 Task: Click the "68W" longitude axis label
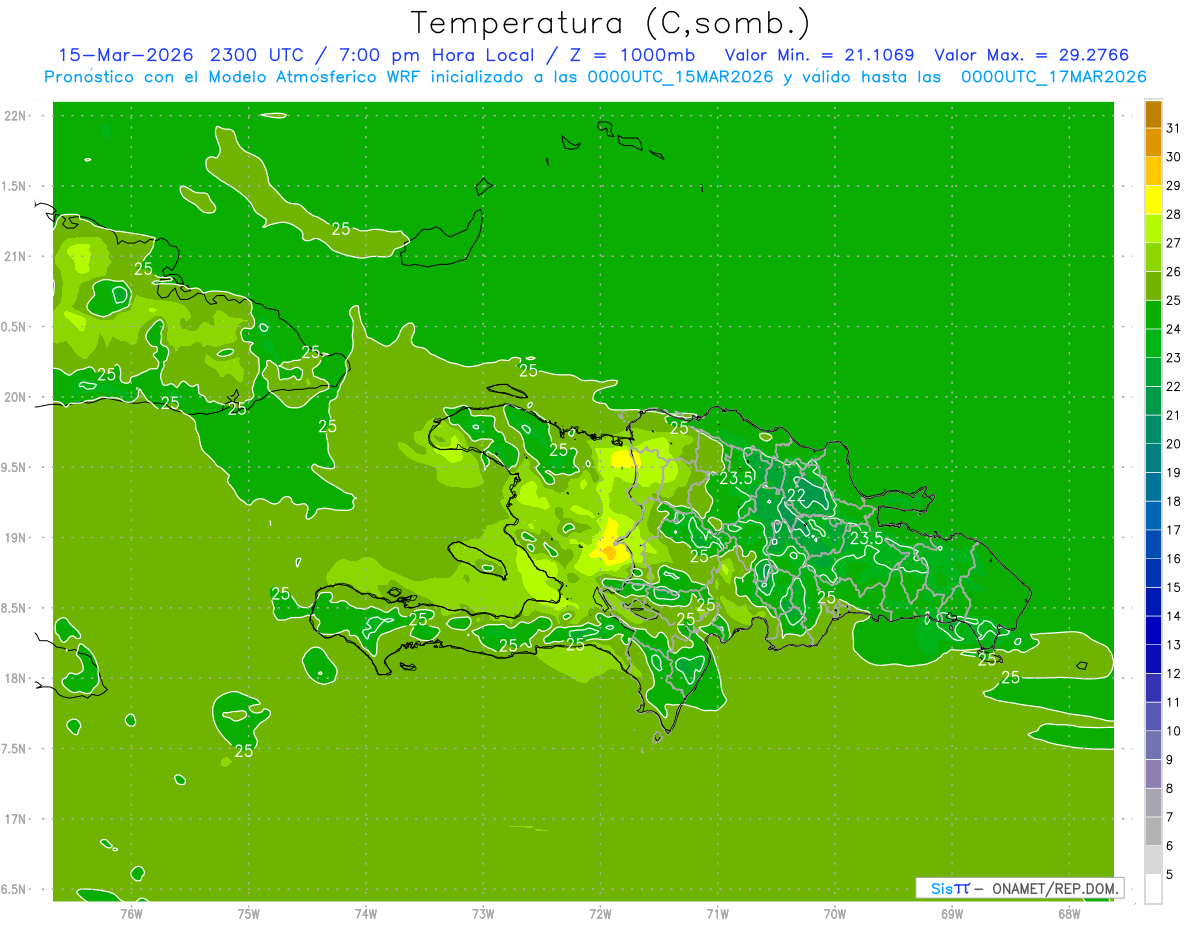pos(1069,913)
